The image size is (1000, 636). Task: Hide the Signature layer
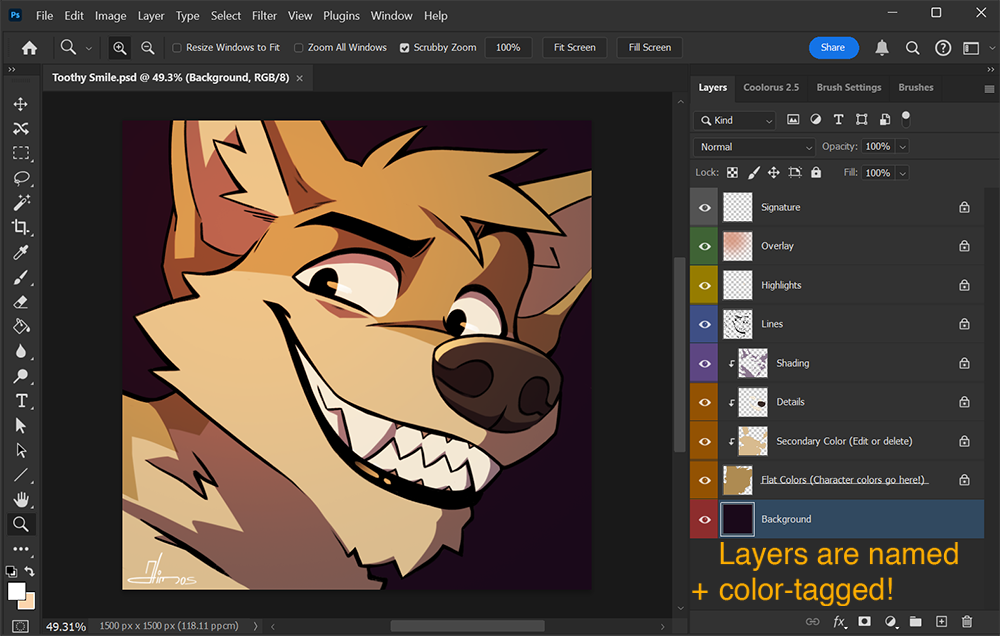click(705, 207)
